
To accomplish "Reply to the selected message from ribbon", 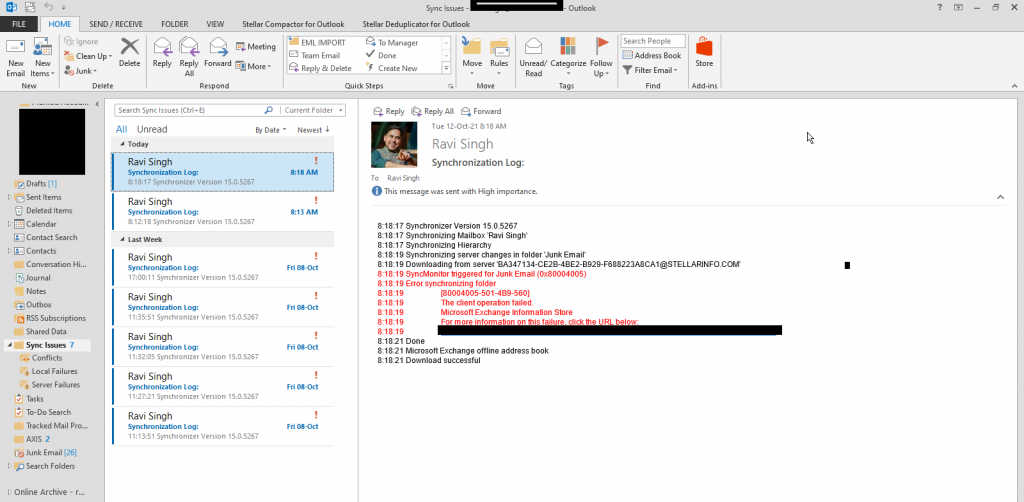I will (162, 52).
